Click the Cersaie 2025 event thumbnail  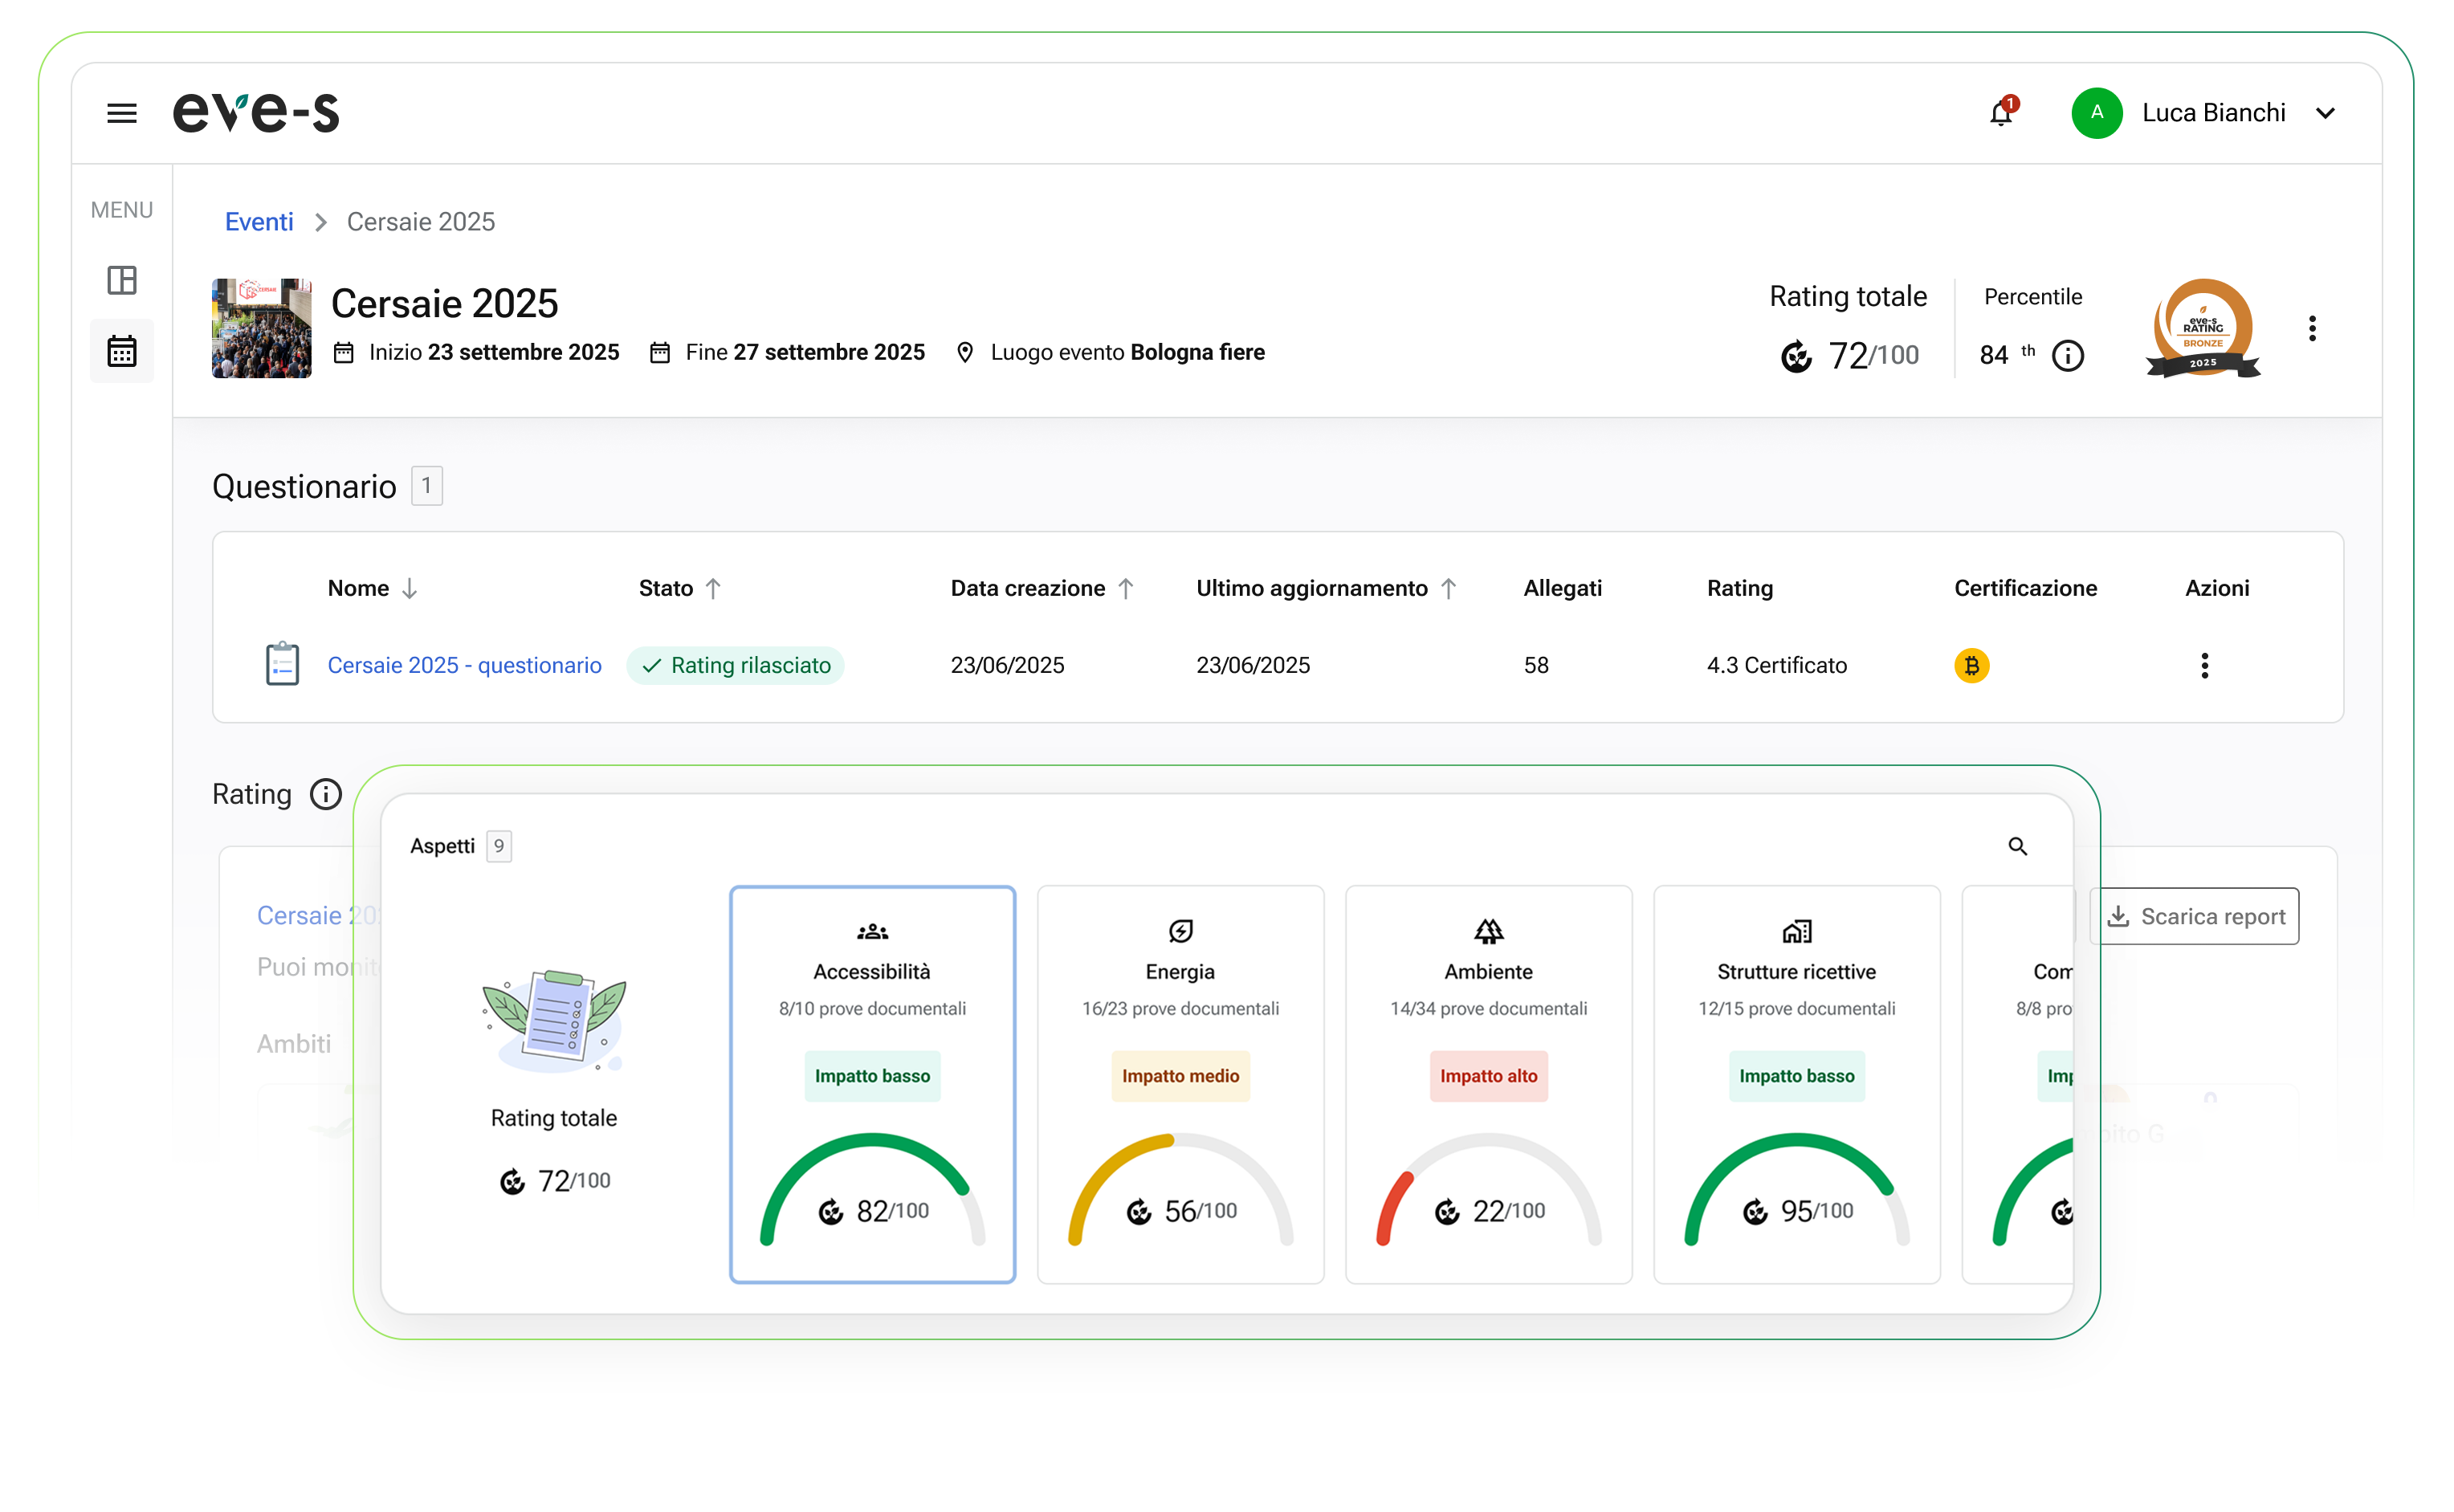262,328
